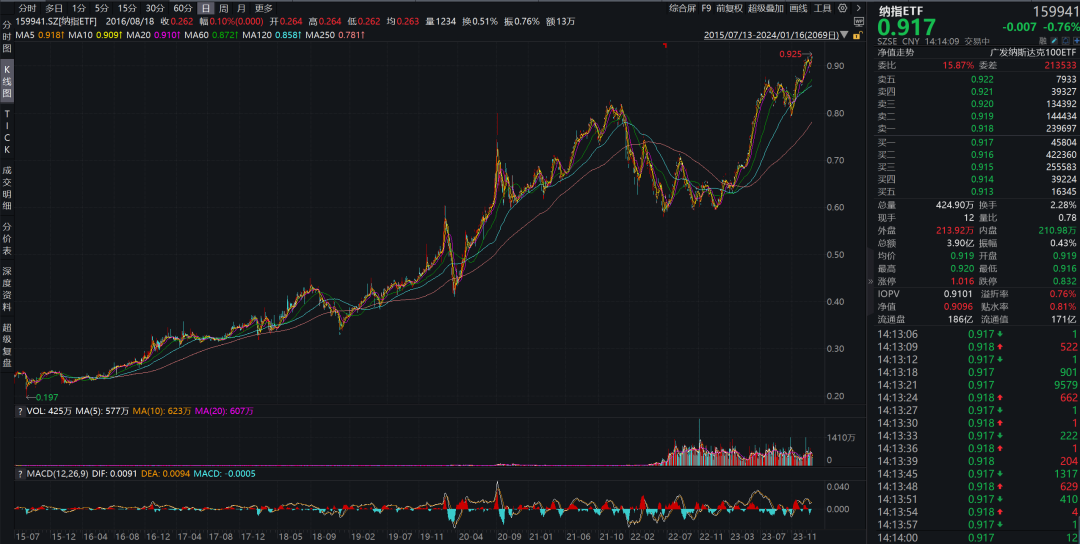Switch to 分时 timeframe tab
The image size is (1080, 544).
[x=28, y=8]
